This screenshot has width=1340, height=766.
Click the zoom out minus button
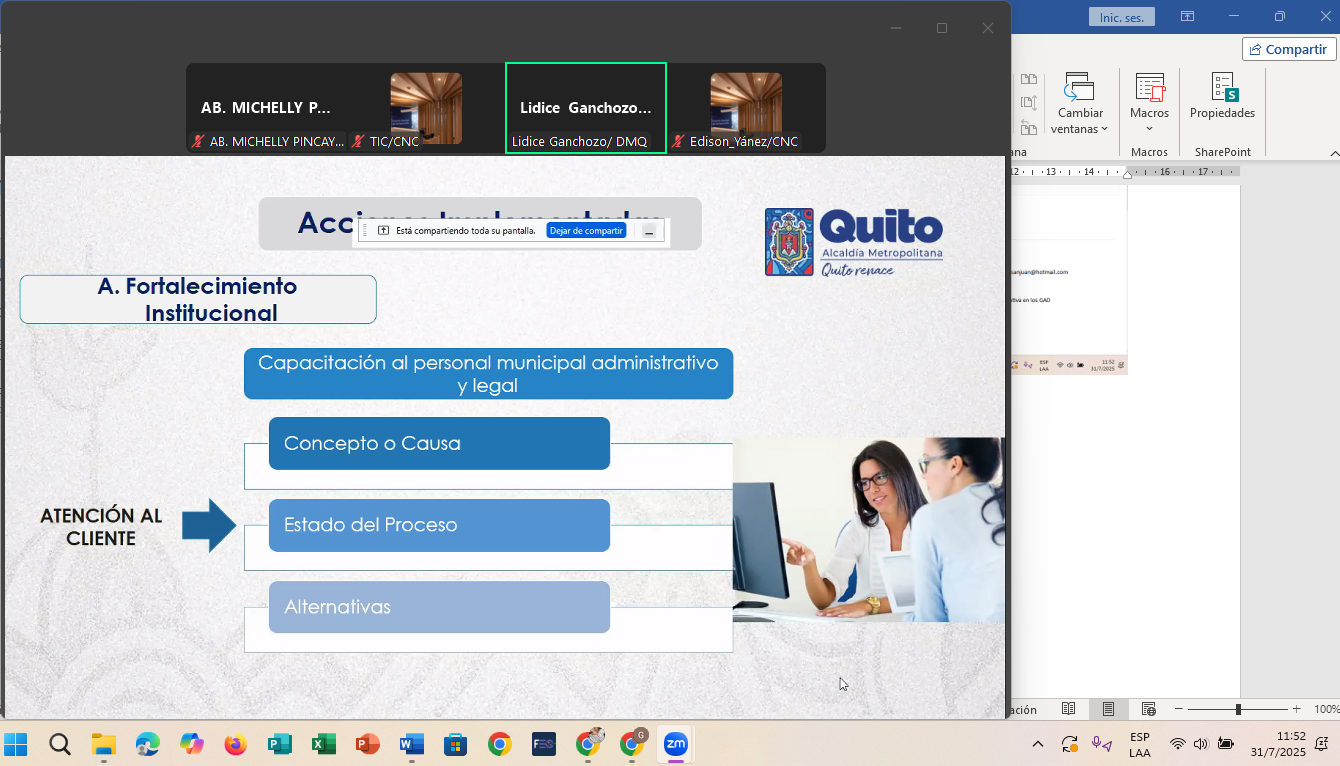click(1180, 709)
